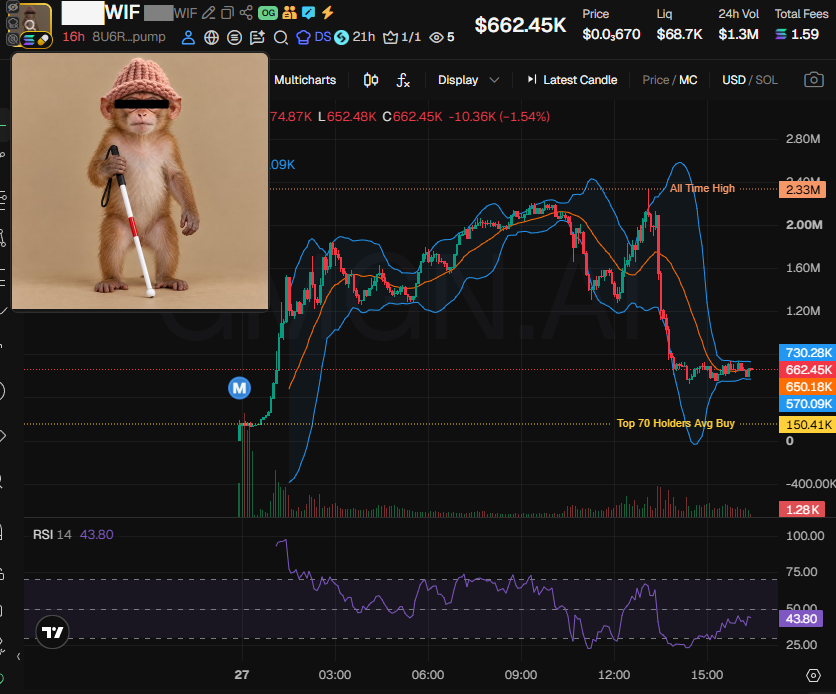The width and height of the screenshot is (836, 694).
Task: Click the eye watchers count 5
Action: tap(442, 37)
